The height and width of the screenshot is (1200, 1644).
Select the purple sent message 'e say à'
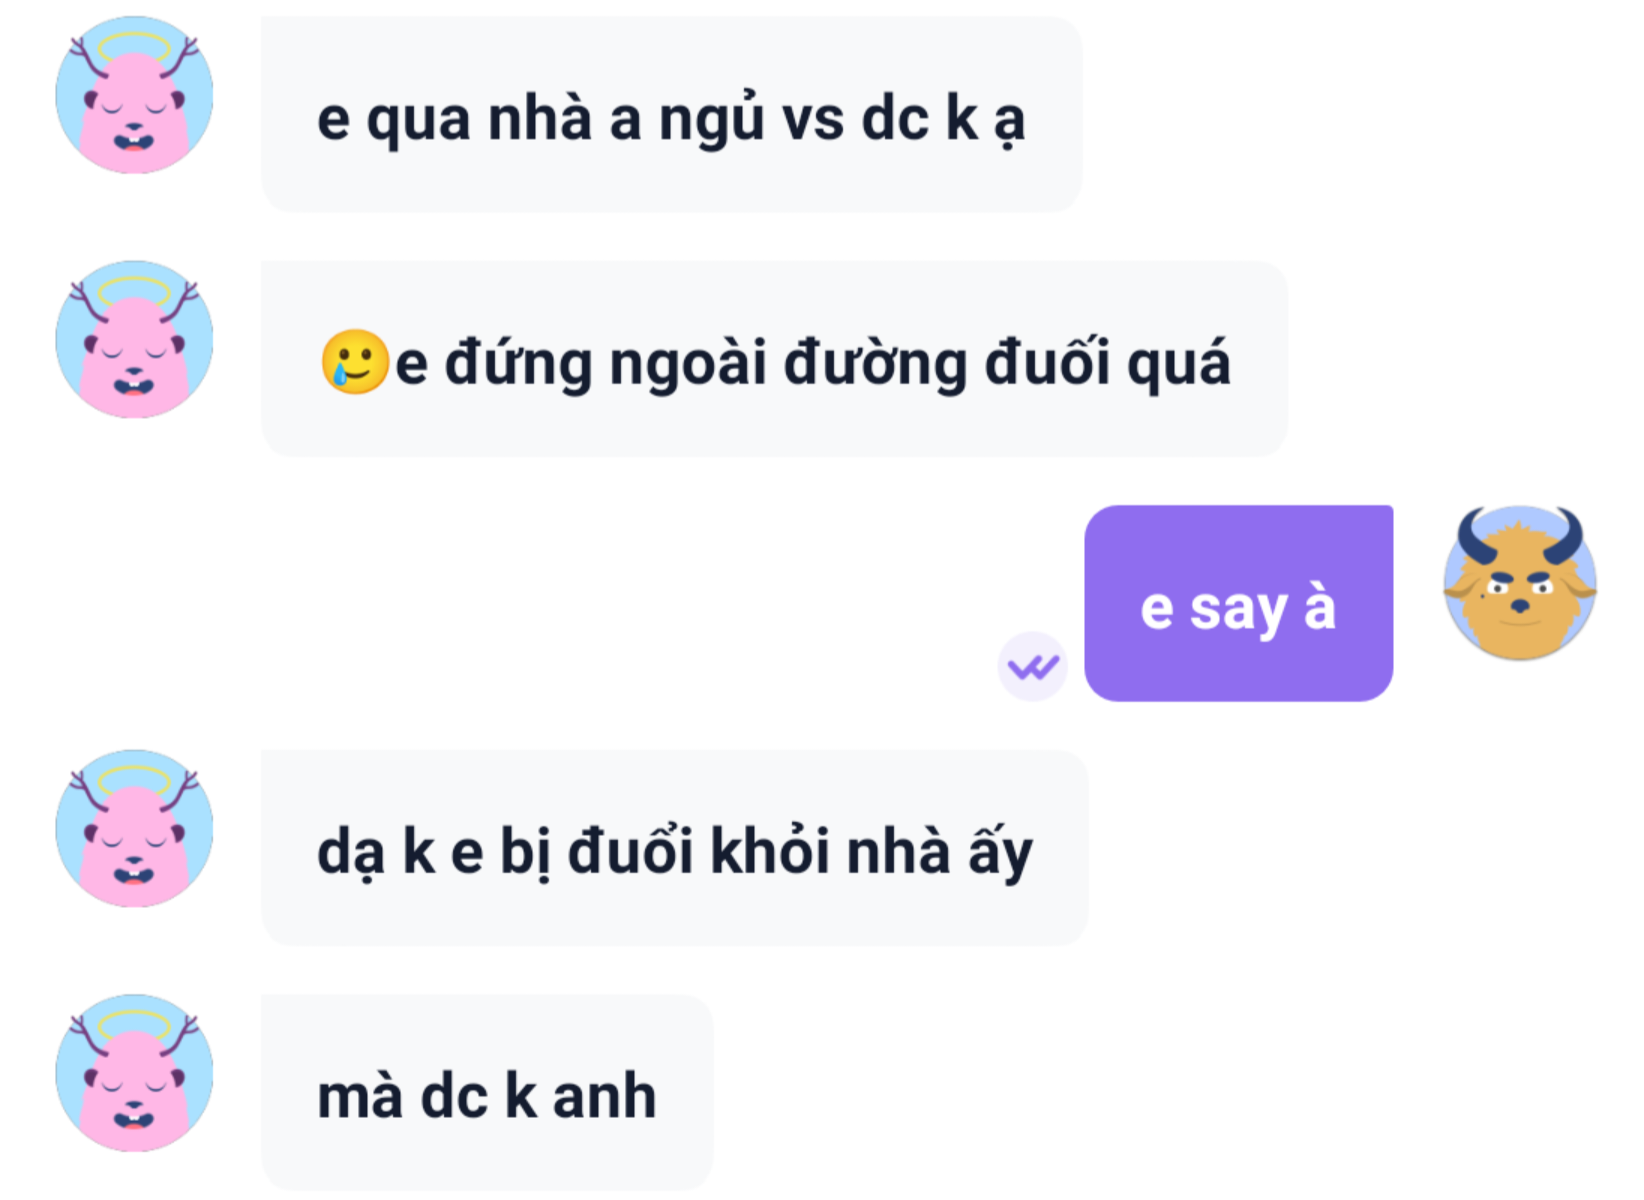(1238, 603)
